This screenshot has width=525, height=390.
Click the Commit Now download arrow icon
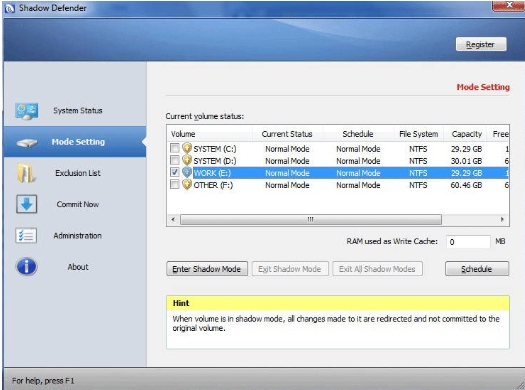coord(26,204)
